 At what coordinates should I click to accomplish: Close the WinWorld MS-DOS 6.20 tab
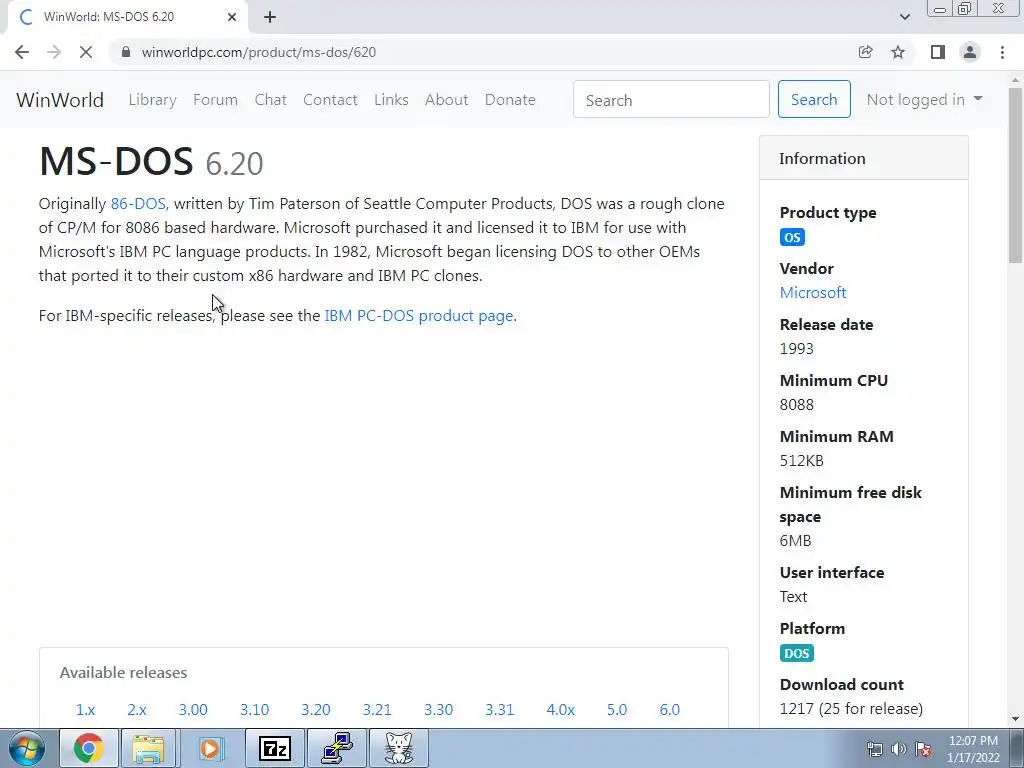pos(232,17)
